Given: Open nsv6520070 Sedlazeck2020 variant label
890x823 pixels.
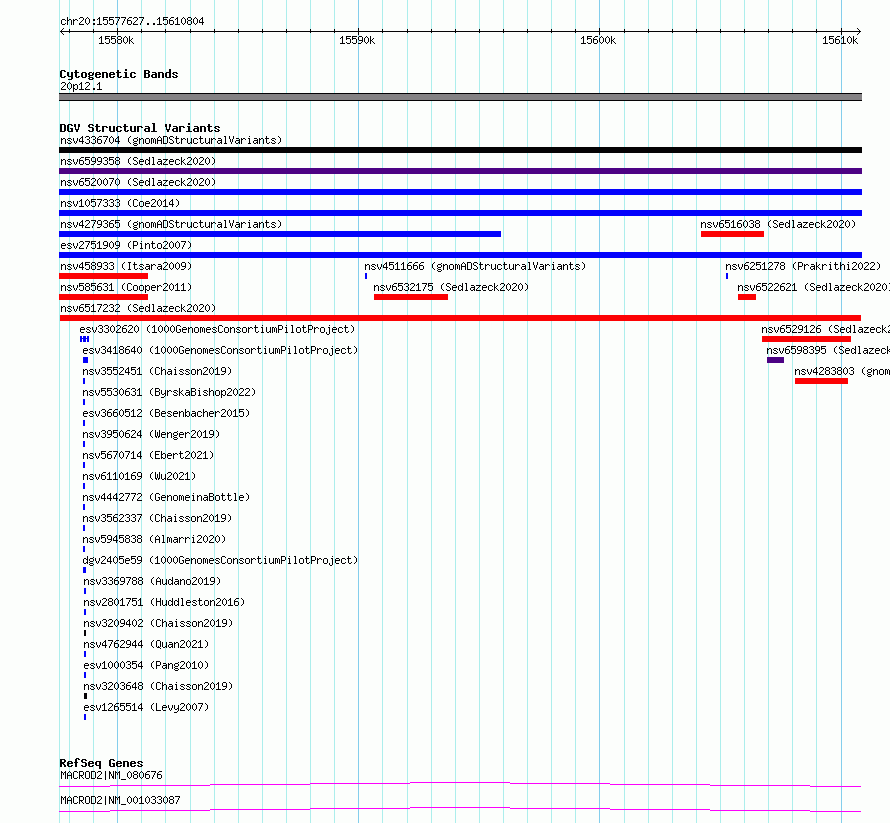Looking at the screenshot, I should [x=138, y=182].
